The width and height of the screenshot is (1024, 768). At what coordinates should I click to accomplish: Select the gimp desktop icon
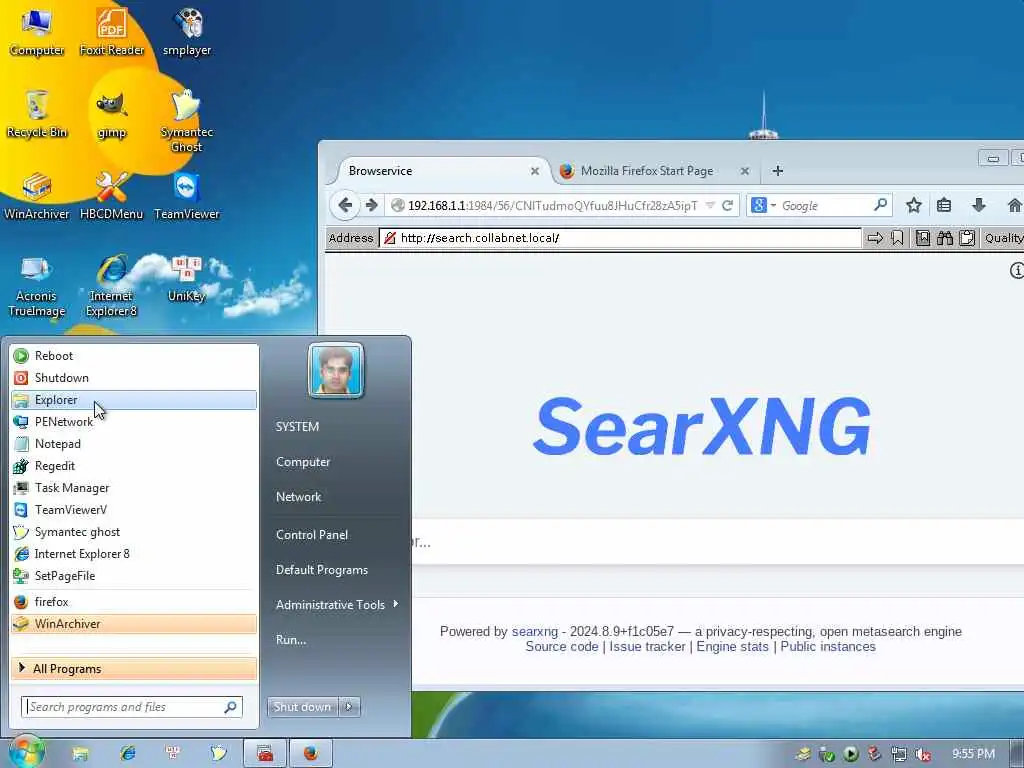[x=112, y=114]
